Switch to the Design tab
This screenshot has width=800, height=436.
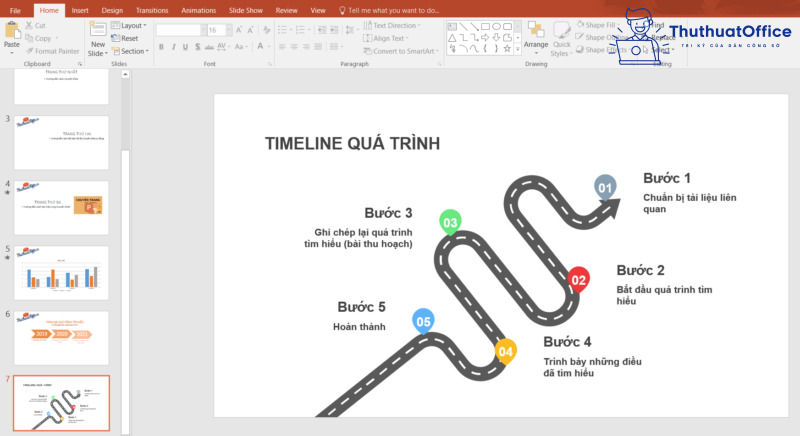(x=112, y=10)
